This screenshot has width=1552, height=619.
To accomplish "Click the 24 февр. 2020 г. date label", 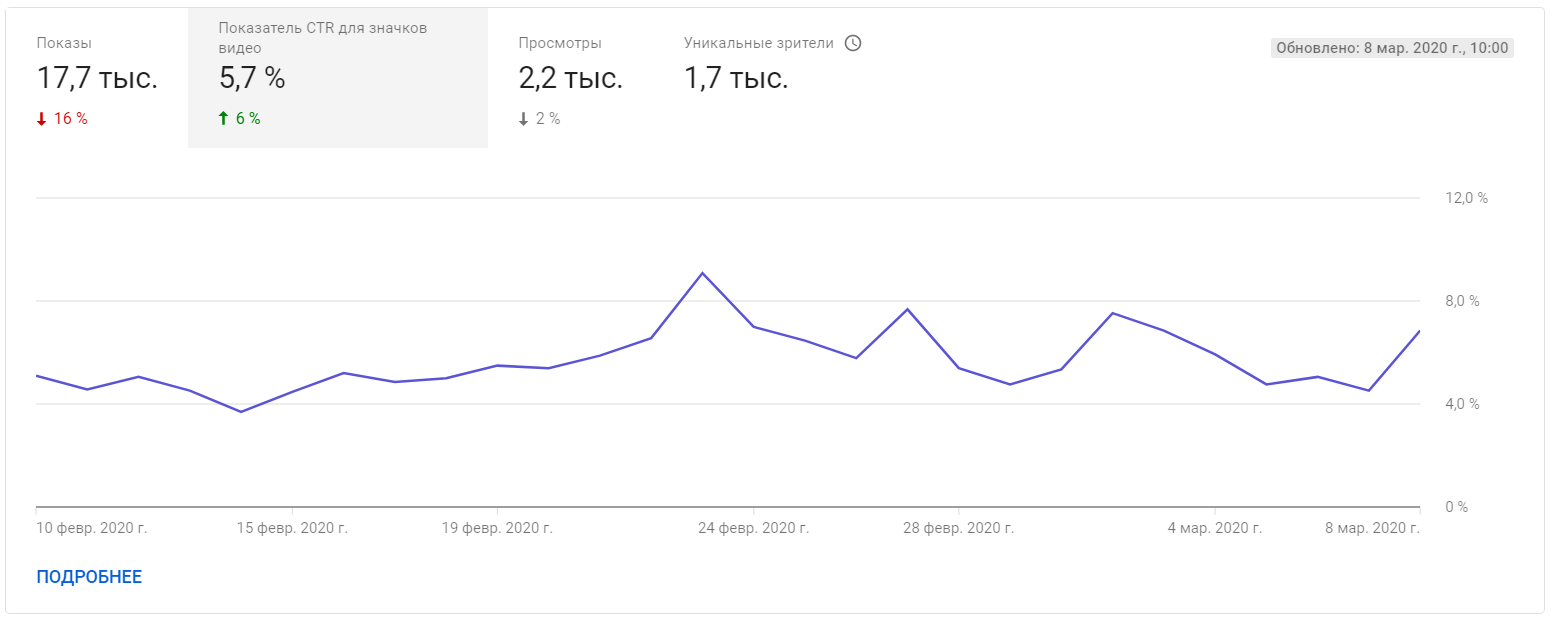I will (x=753, y=528).
